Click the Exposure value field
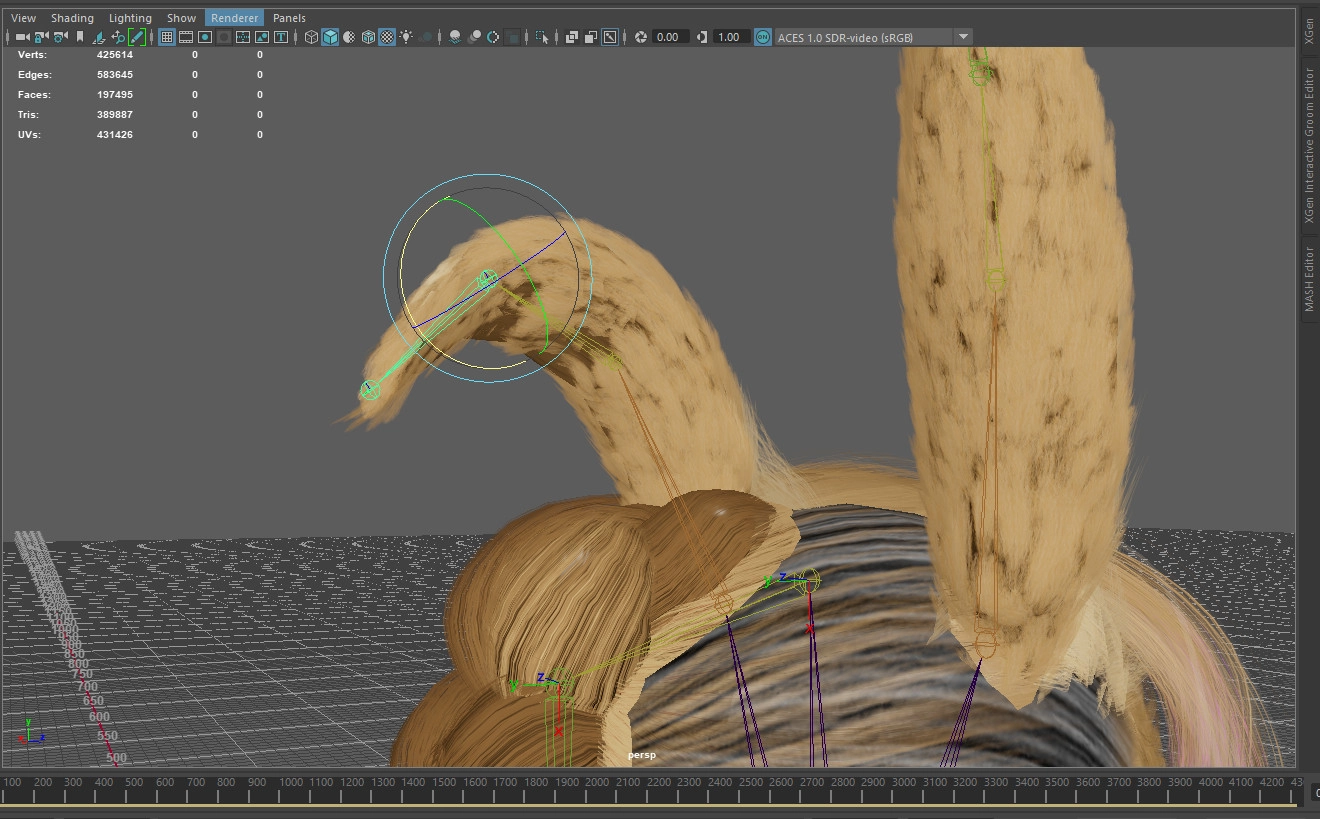 point(668,37)
